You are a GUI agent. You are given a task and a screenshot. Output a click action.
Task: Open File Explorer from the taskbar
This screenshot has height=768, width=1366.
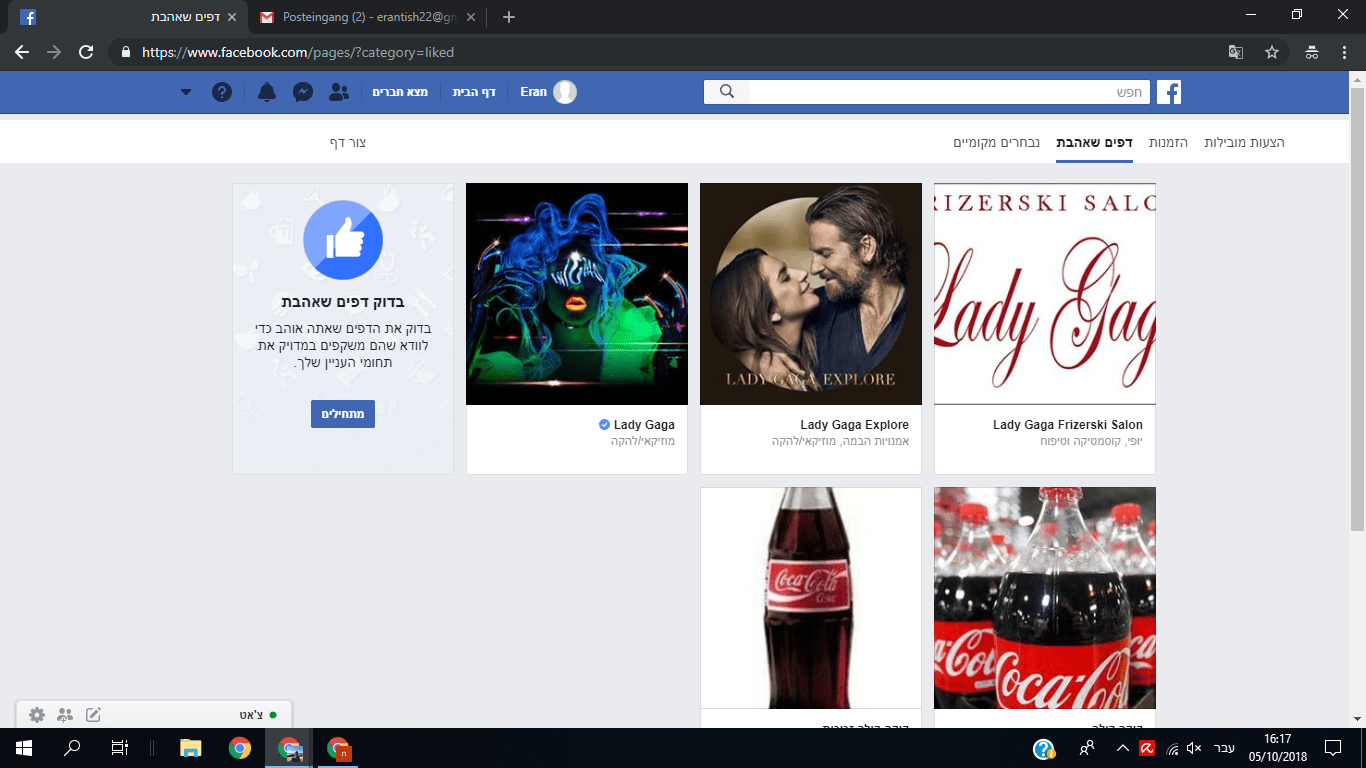190,747
